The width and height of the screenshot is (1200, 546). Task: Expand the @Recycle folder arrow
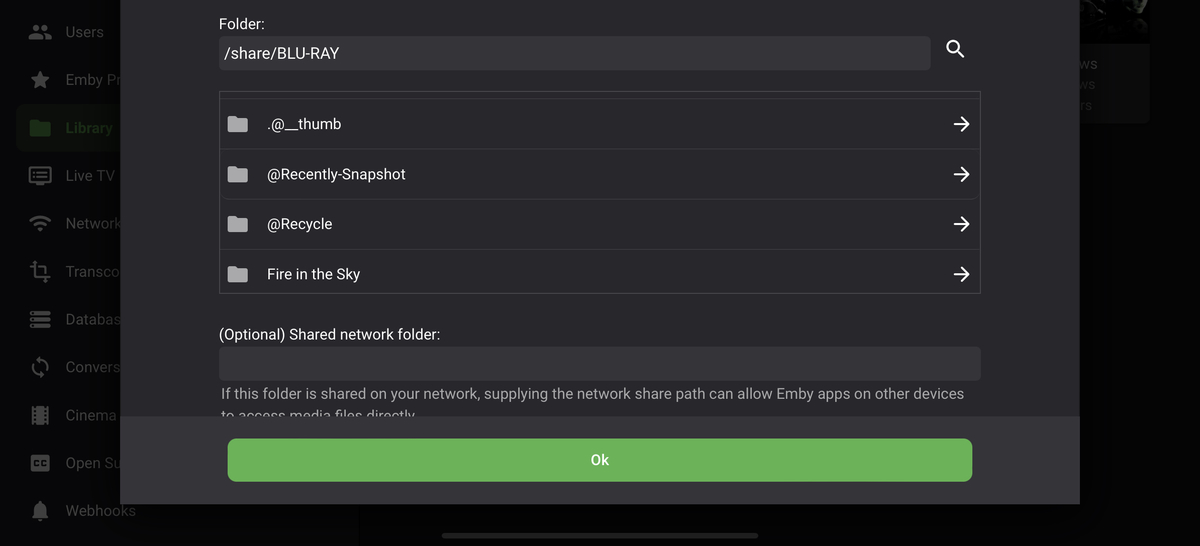[961, 224]
